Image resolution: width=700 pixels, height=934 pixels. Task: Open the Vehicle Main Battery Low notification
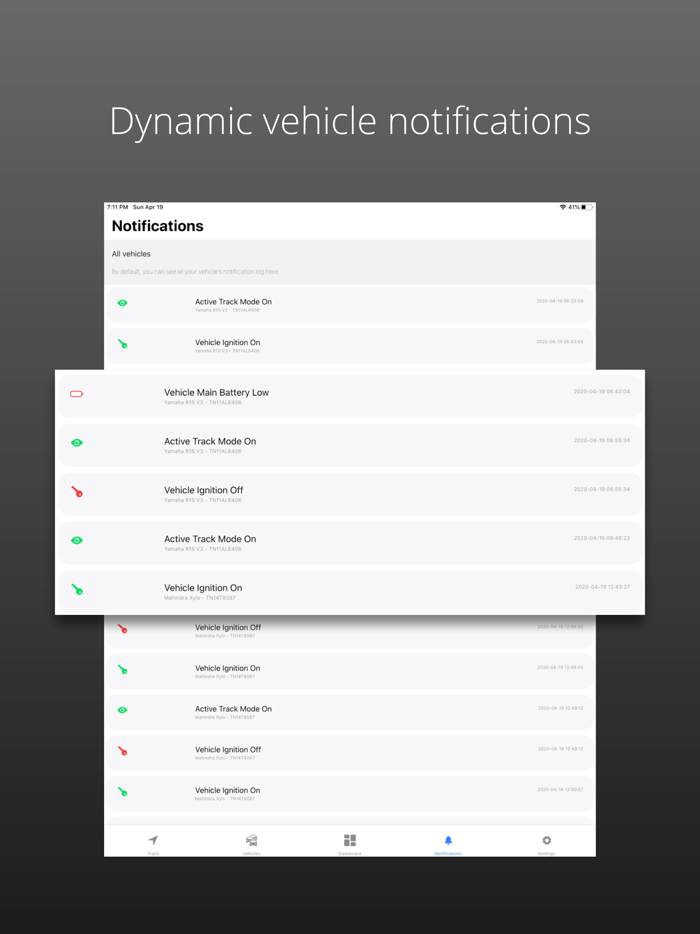[216, 393]
